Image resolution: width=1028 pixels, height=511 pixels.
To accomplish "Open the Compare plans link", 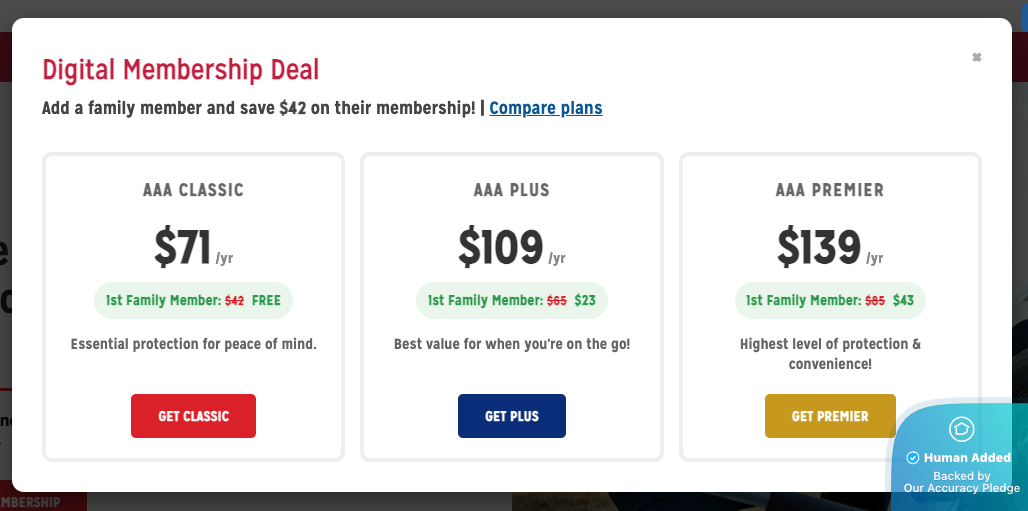I will 545,108.
